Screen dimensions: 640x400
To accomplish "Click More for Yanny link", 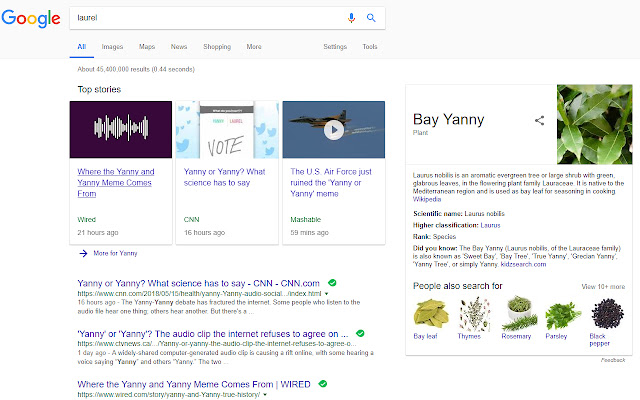I will pos(116,253).
